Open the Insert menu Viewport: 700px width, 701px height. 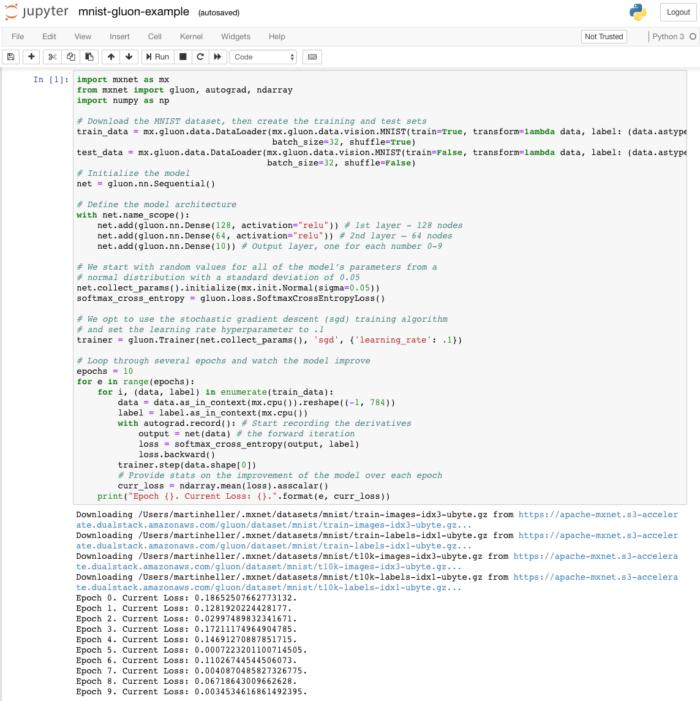click(x=119, y=37)
